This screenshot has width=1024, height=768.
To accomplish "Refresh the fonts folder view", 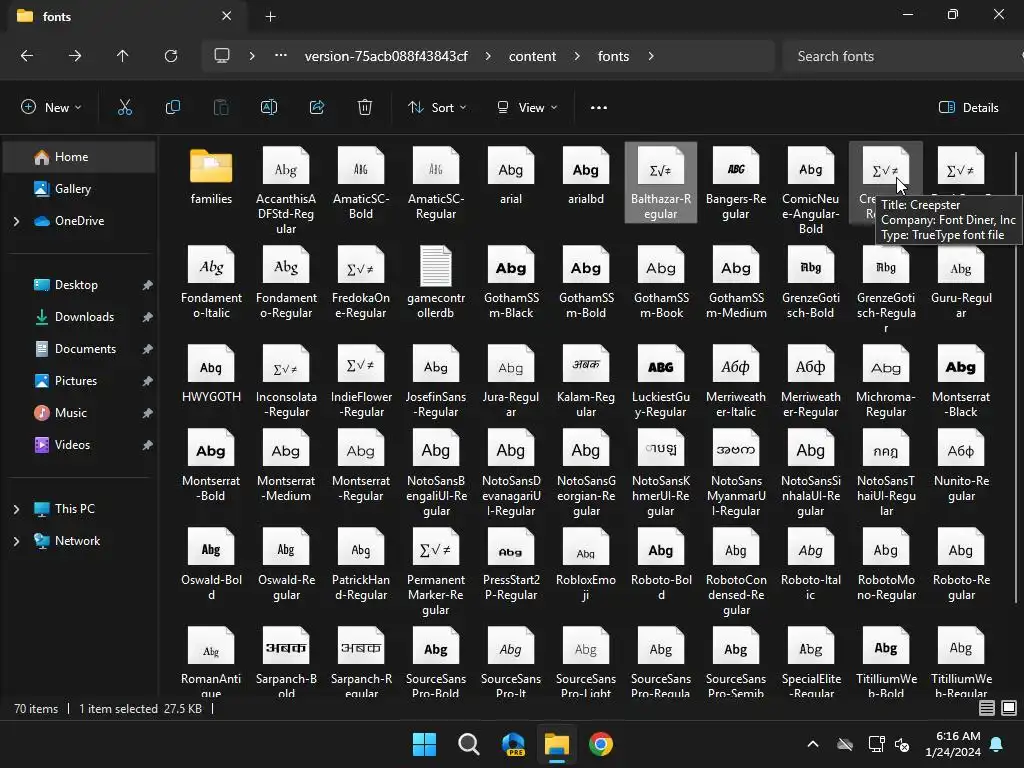I will click(171, 56).
